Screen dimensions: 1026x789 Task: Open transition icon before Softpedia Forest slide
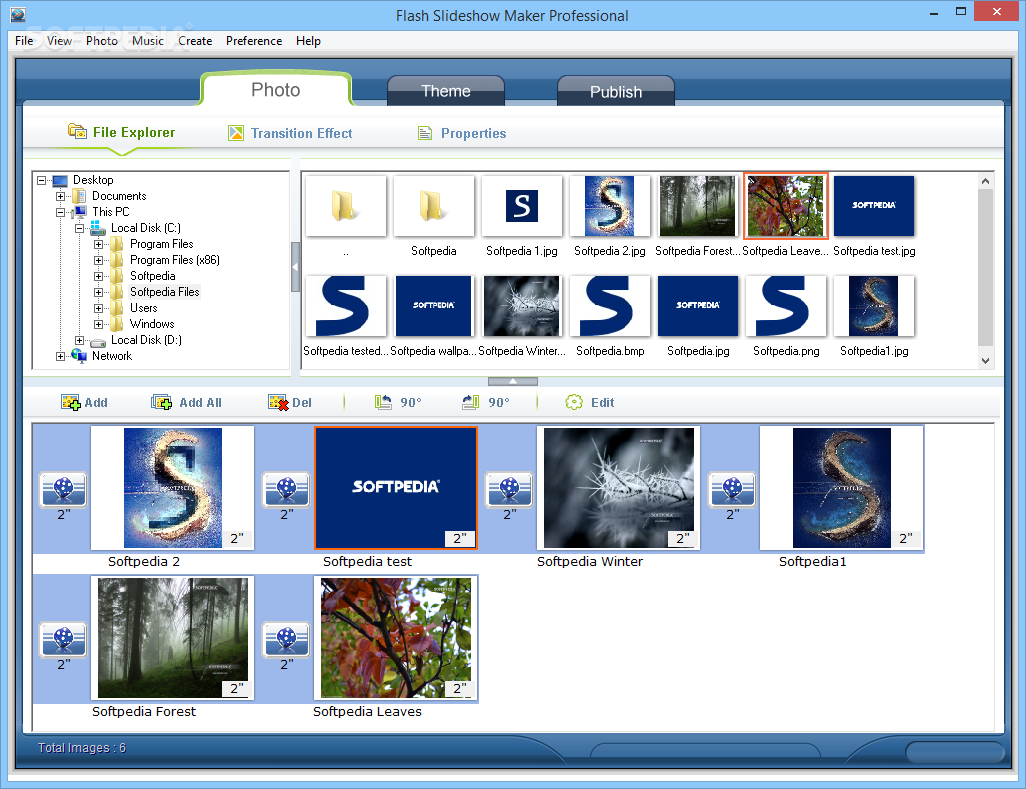[x=63, y=640]
